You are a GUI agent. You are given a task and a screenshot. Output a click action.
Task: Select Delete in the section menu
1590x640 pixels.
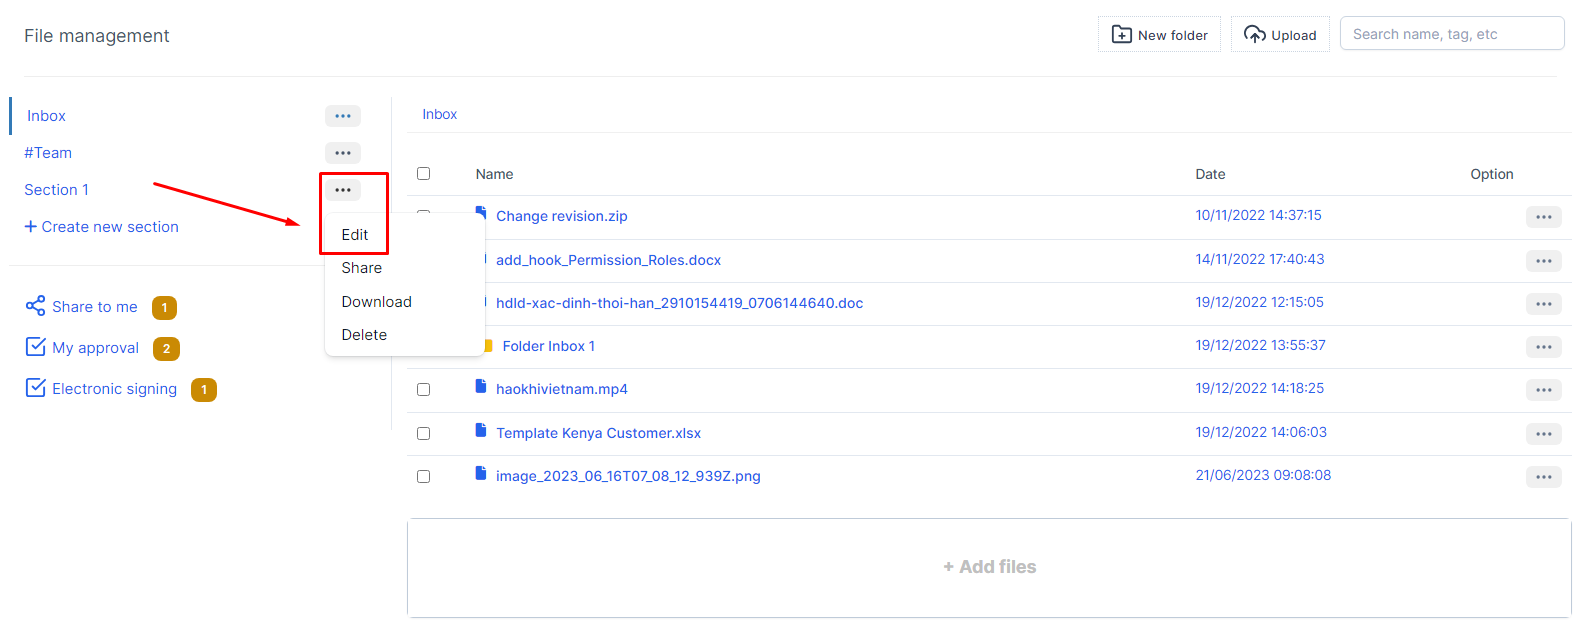pyautogui.click(x=364, y=335)
